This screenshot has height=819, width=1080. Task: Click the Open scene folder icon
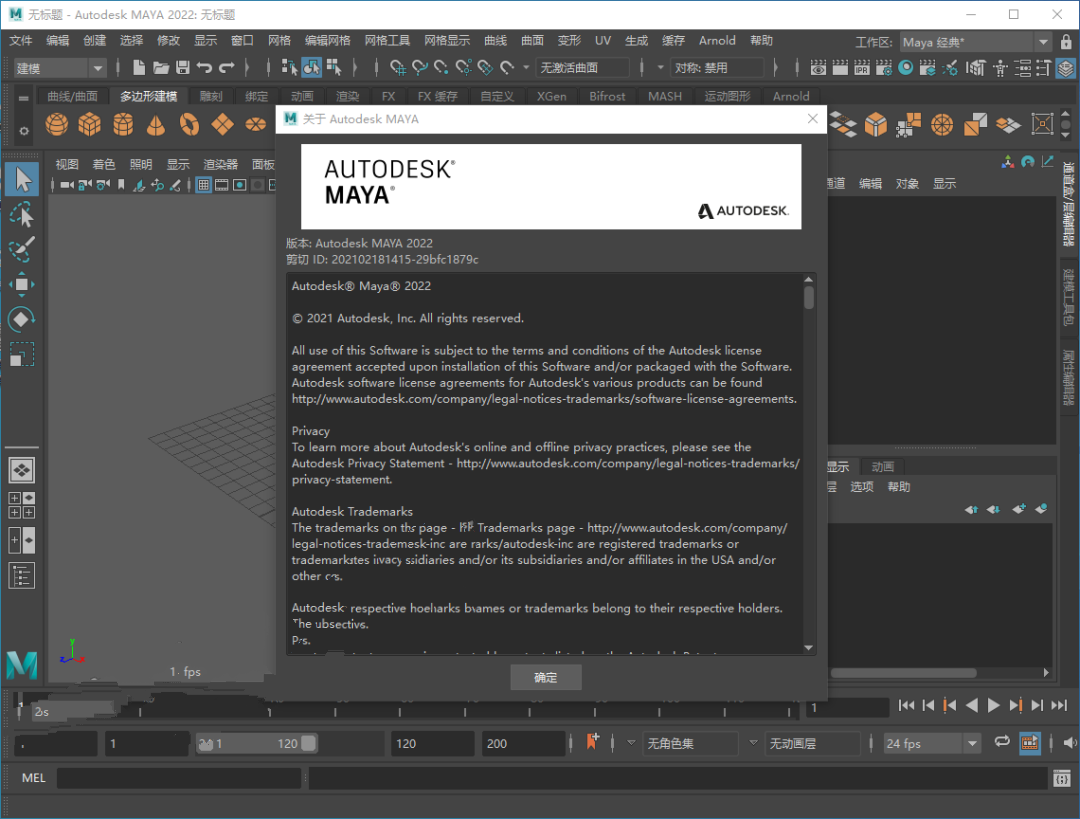[161, 68]
